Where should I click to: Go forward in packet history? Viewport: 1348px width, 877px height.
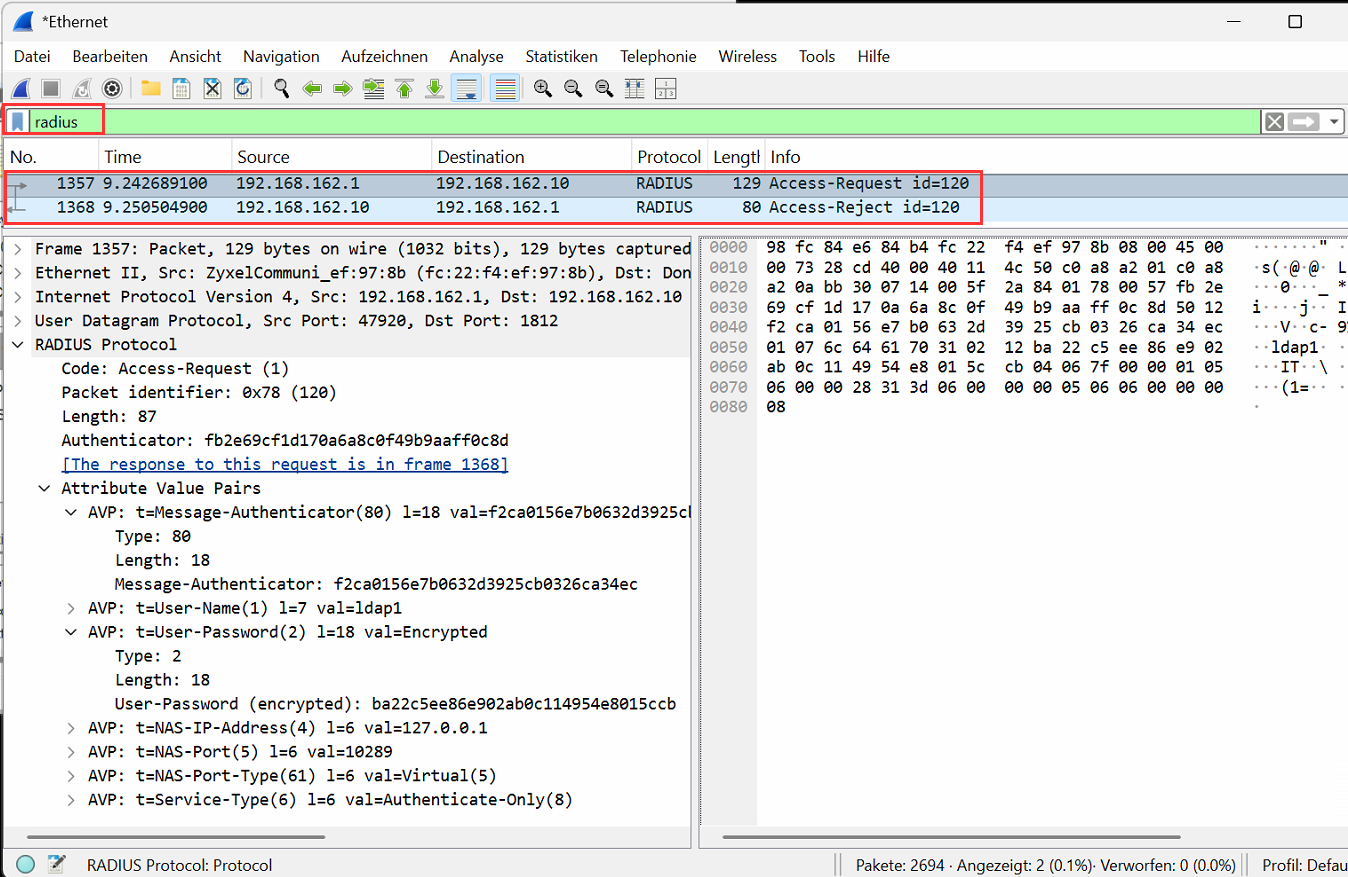342,89
